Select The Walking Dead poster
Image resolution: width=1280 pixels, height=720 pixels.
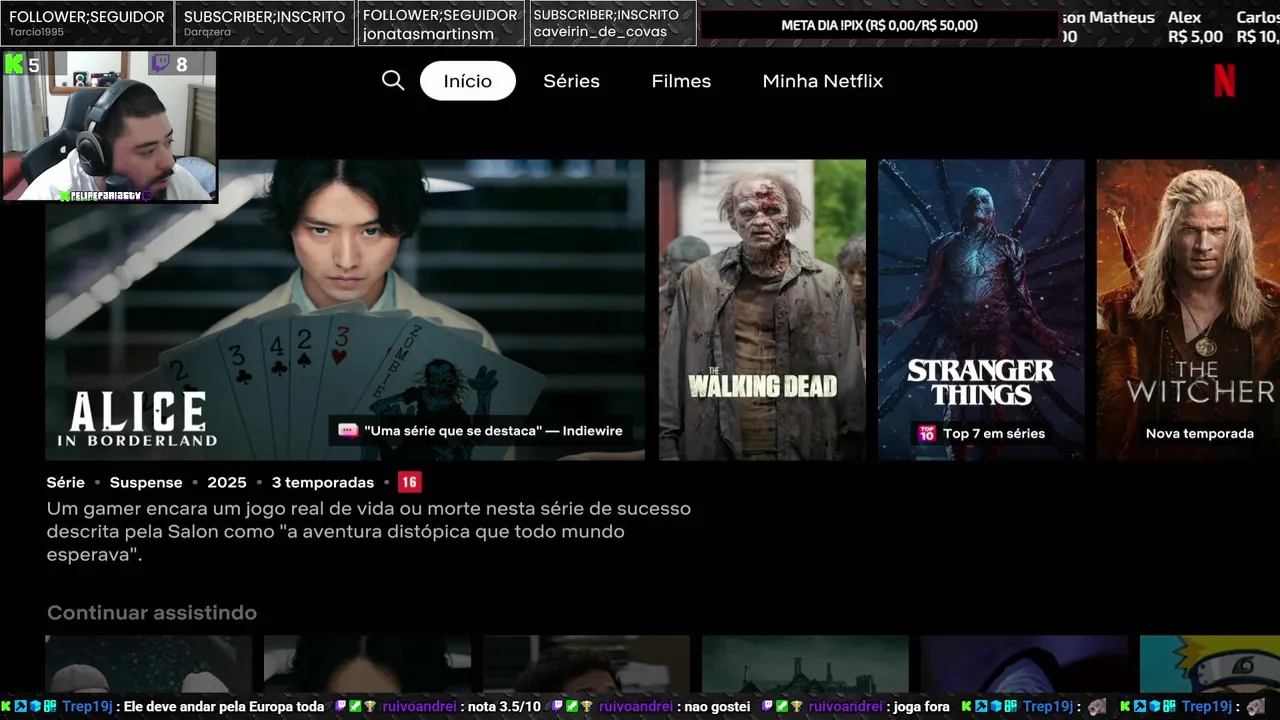point(762,310)
